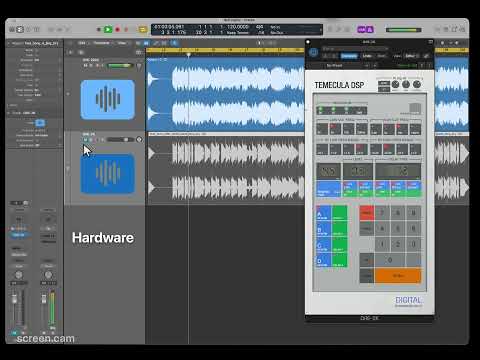Click the left channel strip pan knob
The image size is (480, 360).
pos(19,275)
